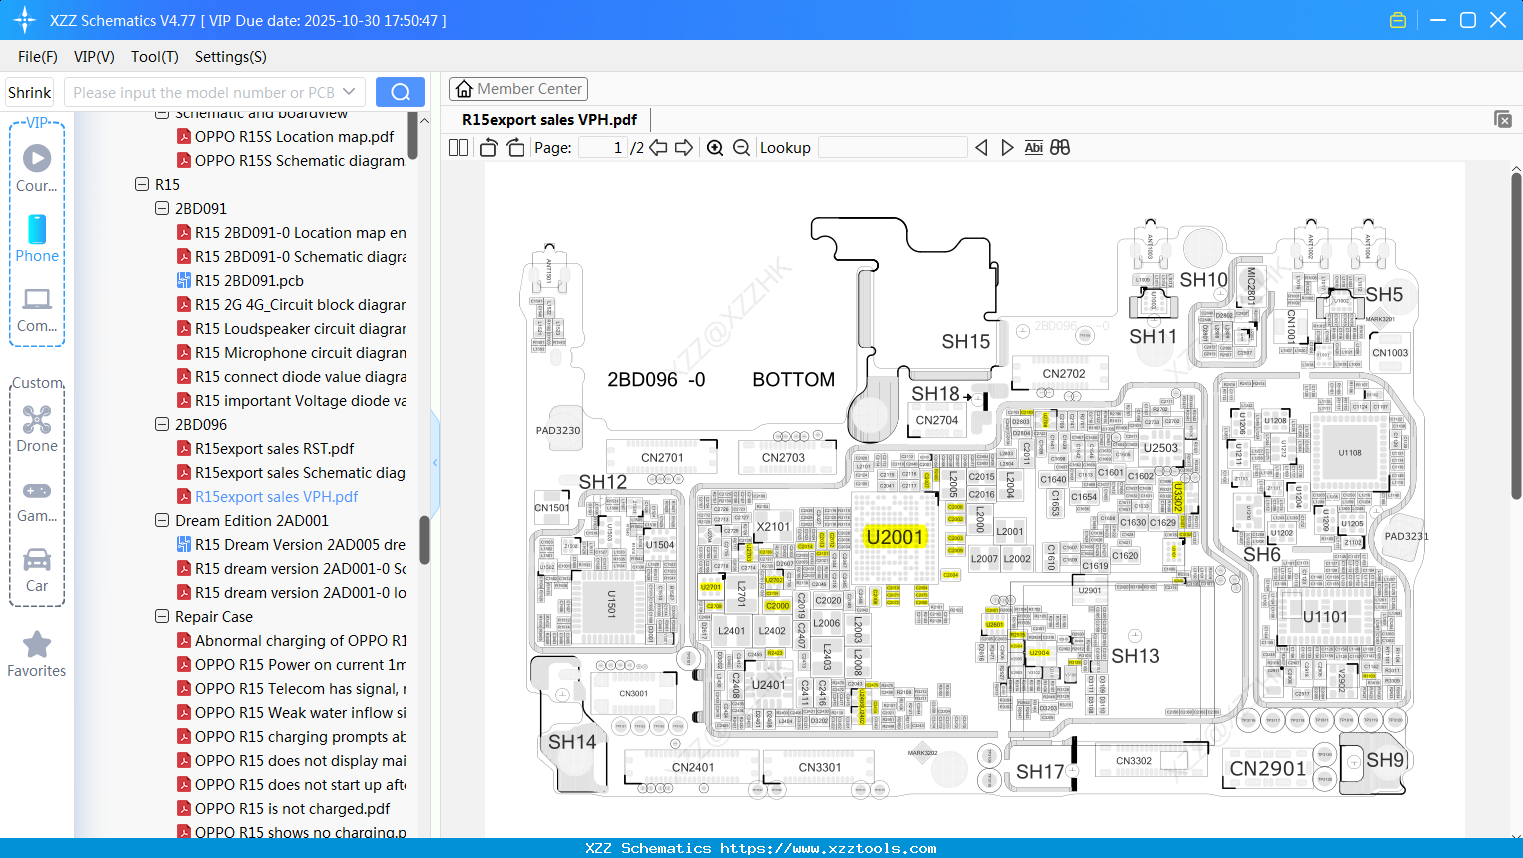The width and height of the screenshot is (1523, 858).
Task: Click the binoculars search icon
Action: [x=1060, y=147]
